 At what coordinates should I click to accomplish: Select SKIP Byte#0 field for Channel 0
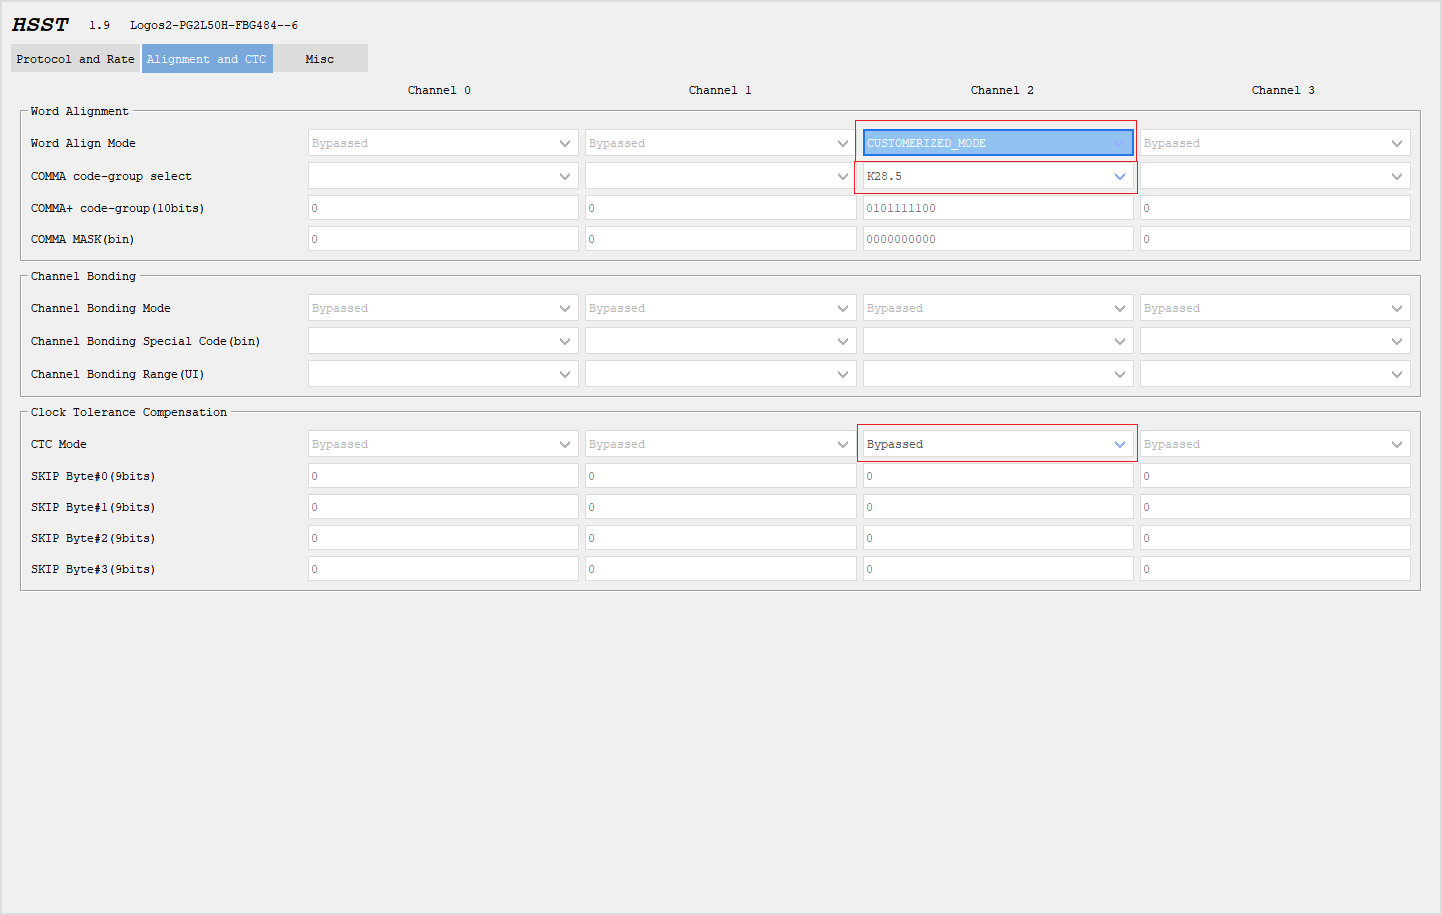click(442, 476)
